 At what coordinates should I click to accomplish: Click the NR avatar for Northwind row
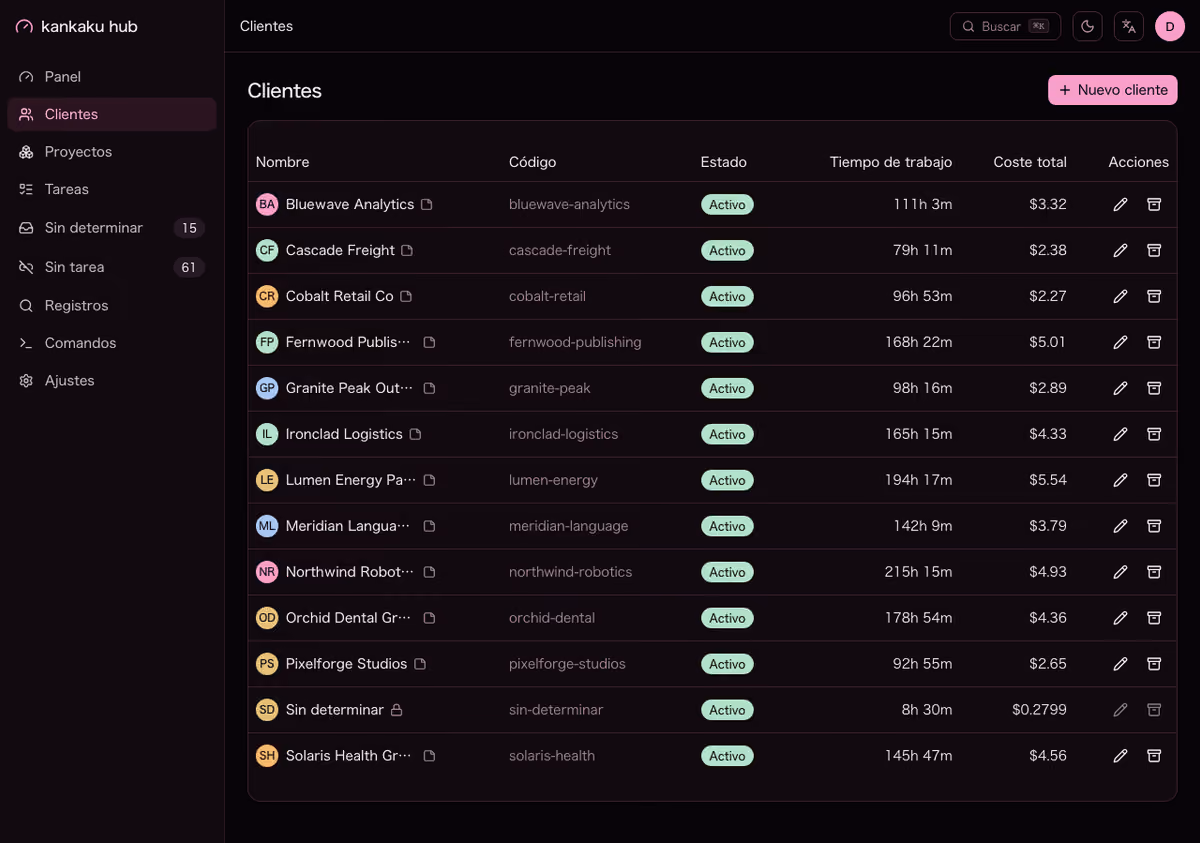[267, 572]
